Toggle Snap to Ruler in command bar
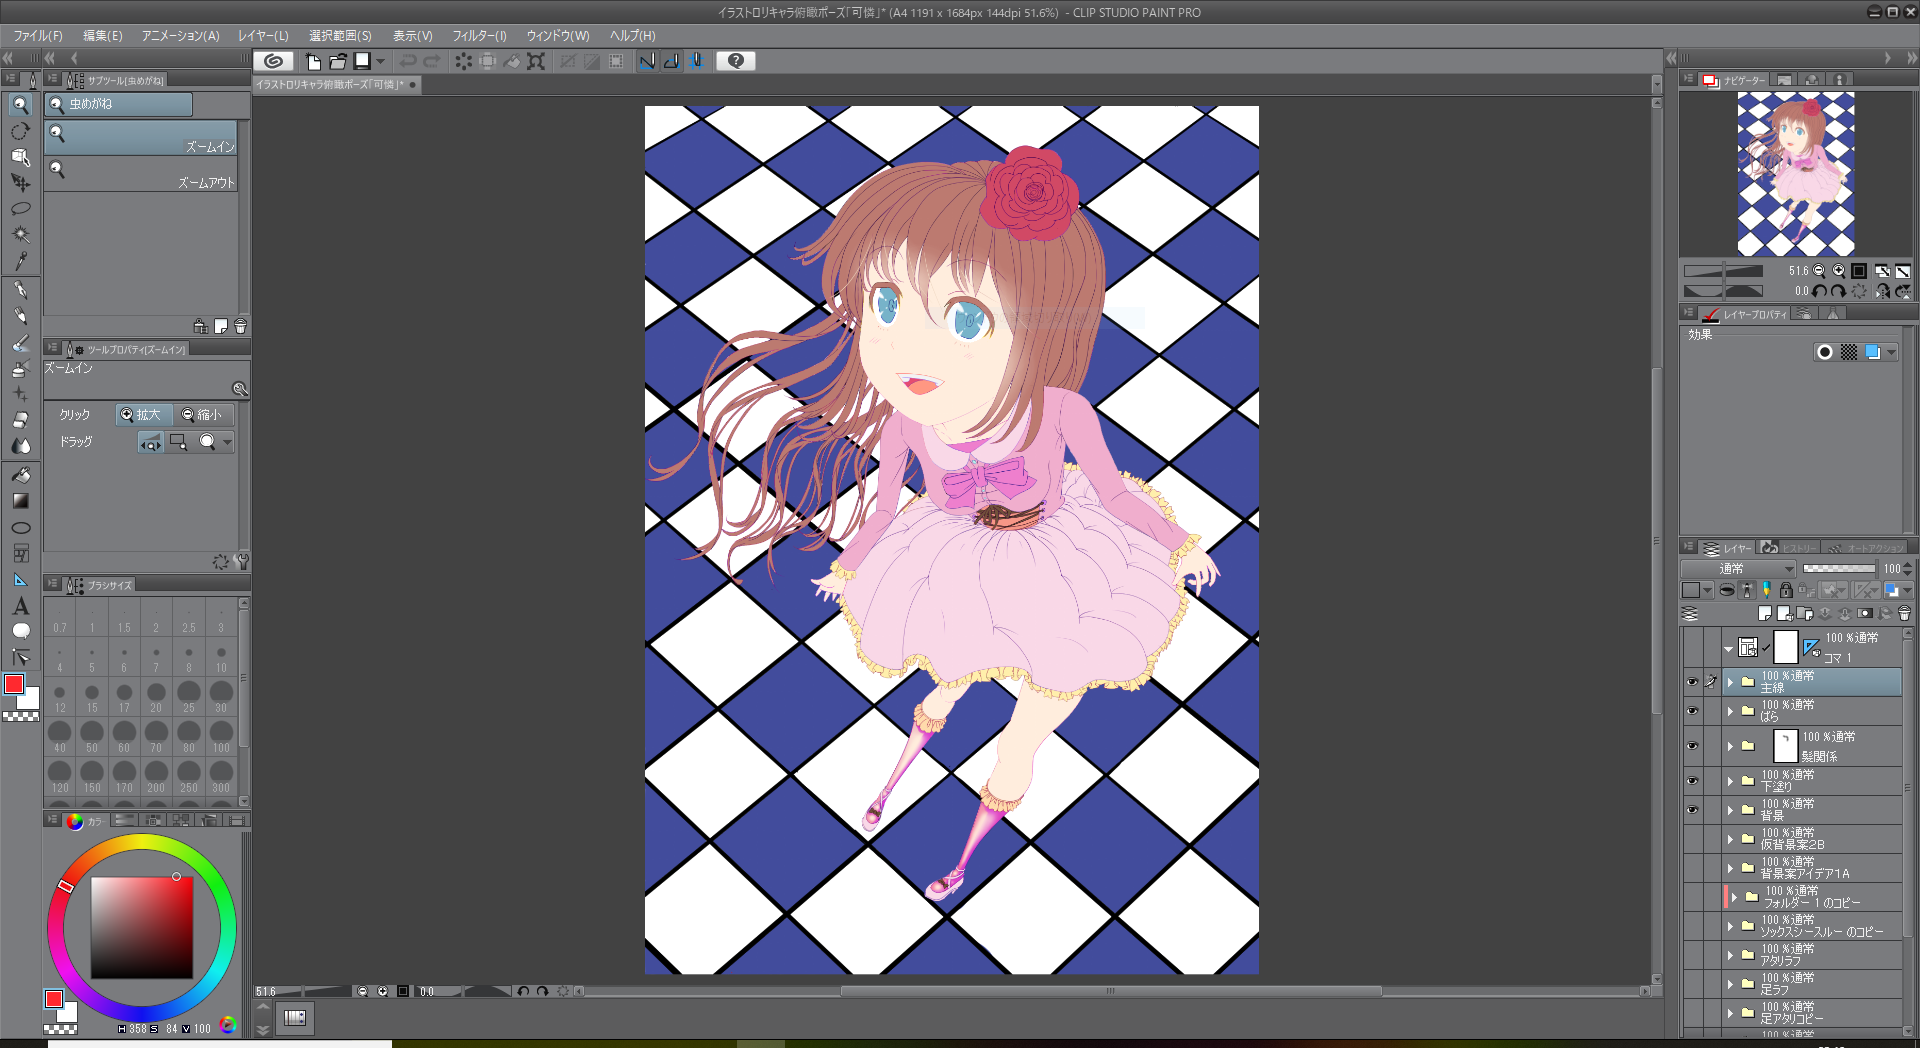The width and height of the screenshot is (1920, 1048). pos(647,61)
